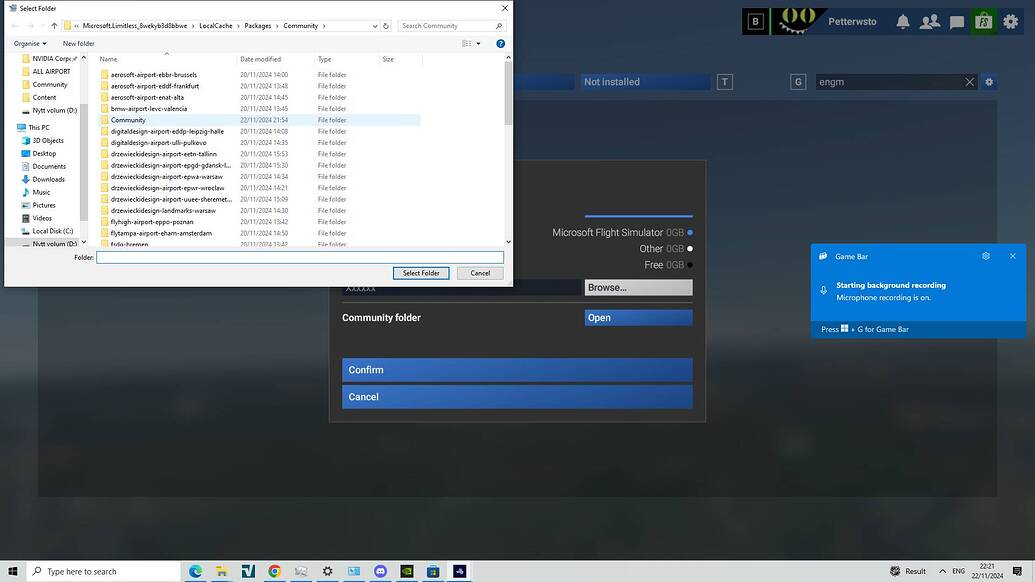Open Discord from the taskbar
The width and height of the screenshot is (1035, 582).
pos(380,571)
